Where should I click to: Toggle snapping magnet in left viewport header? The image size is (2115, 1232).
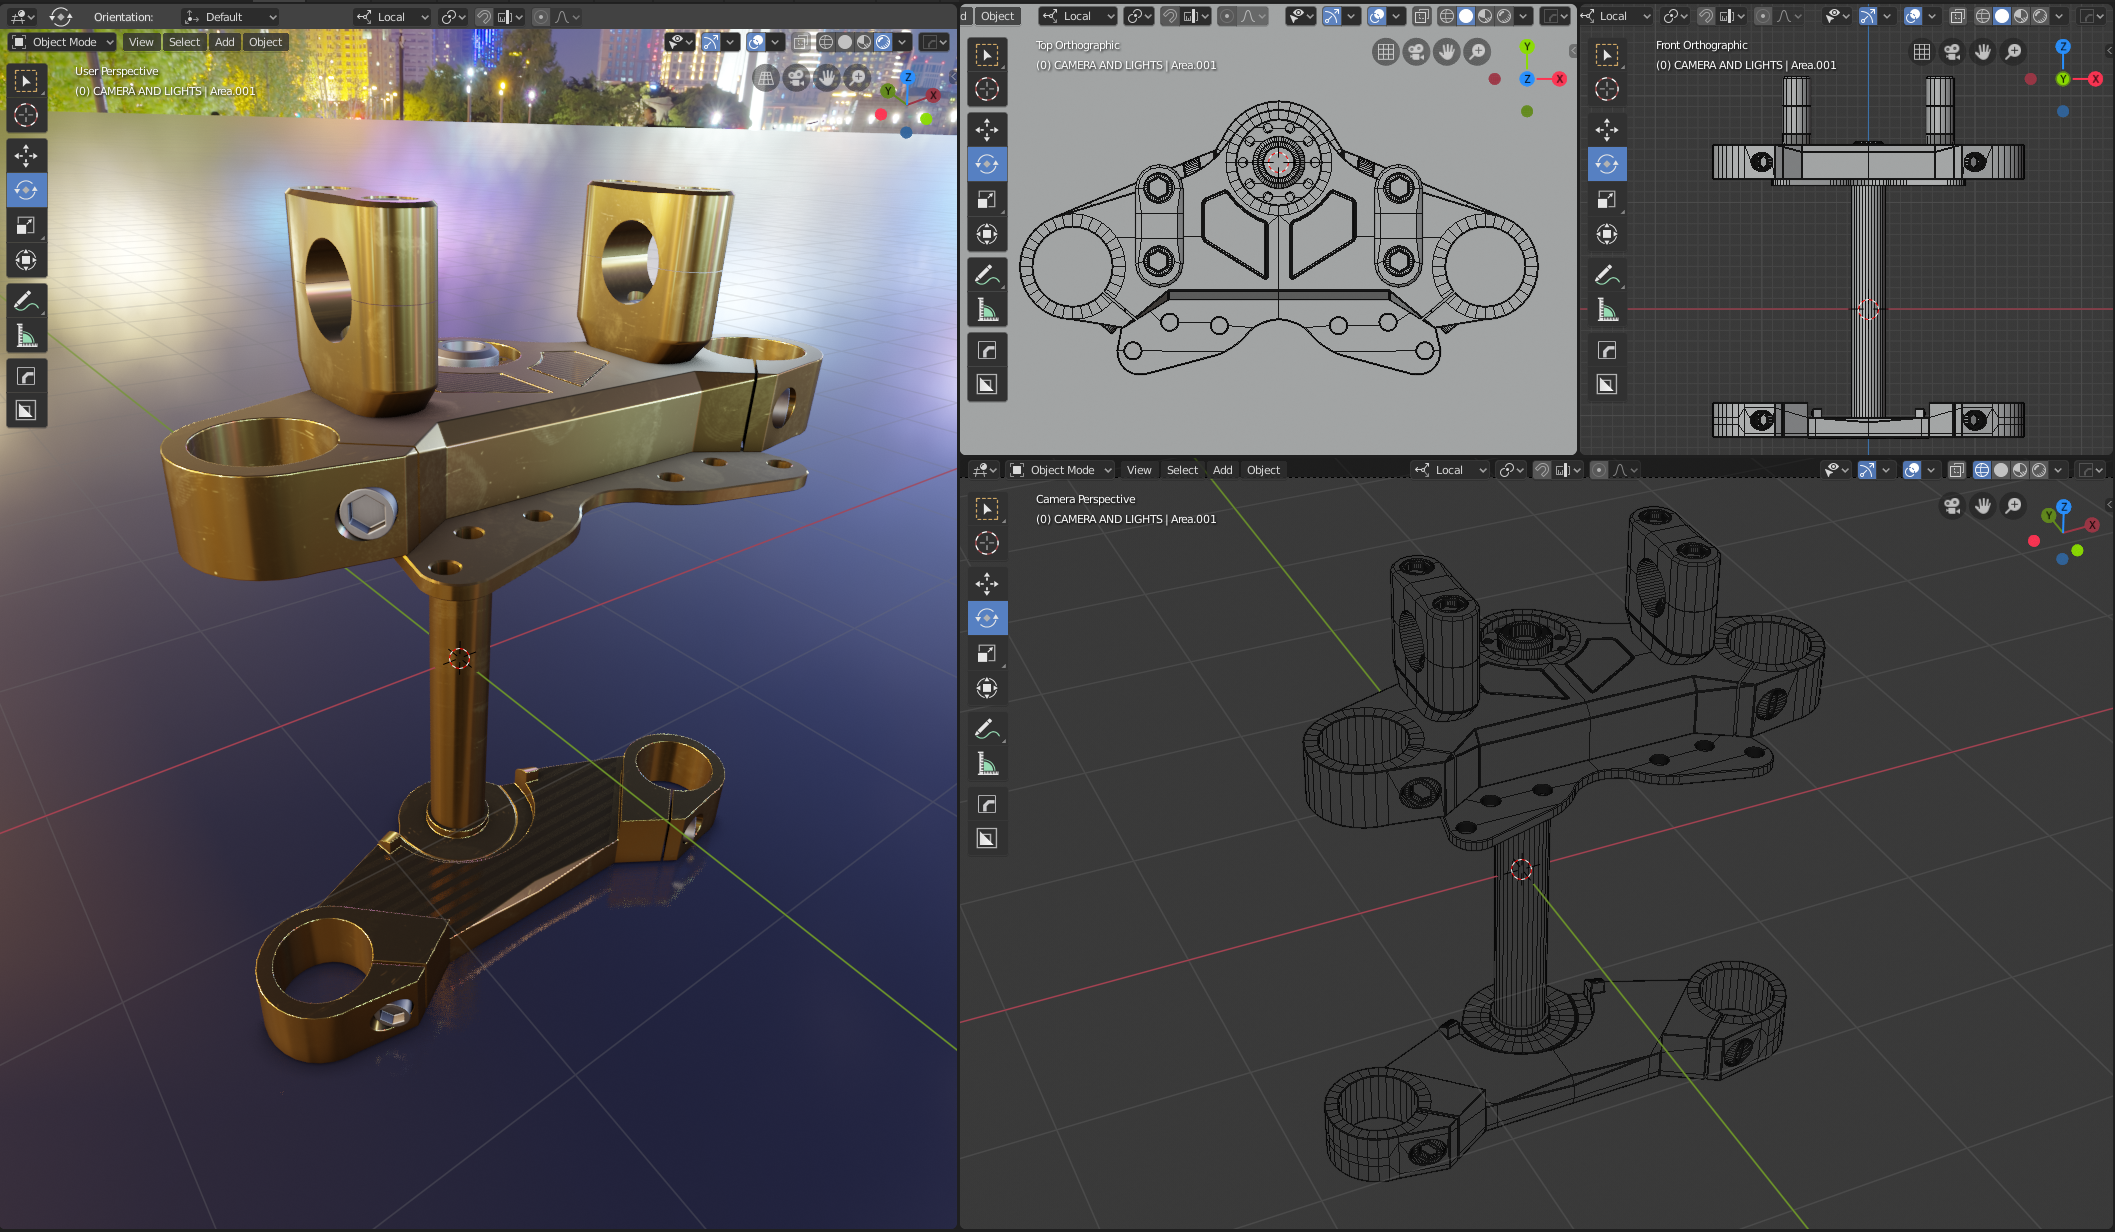click(484, 17)
